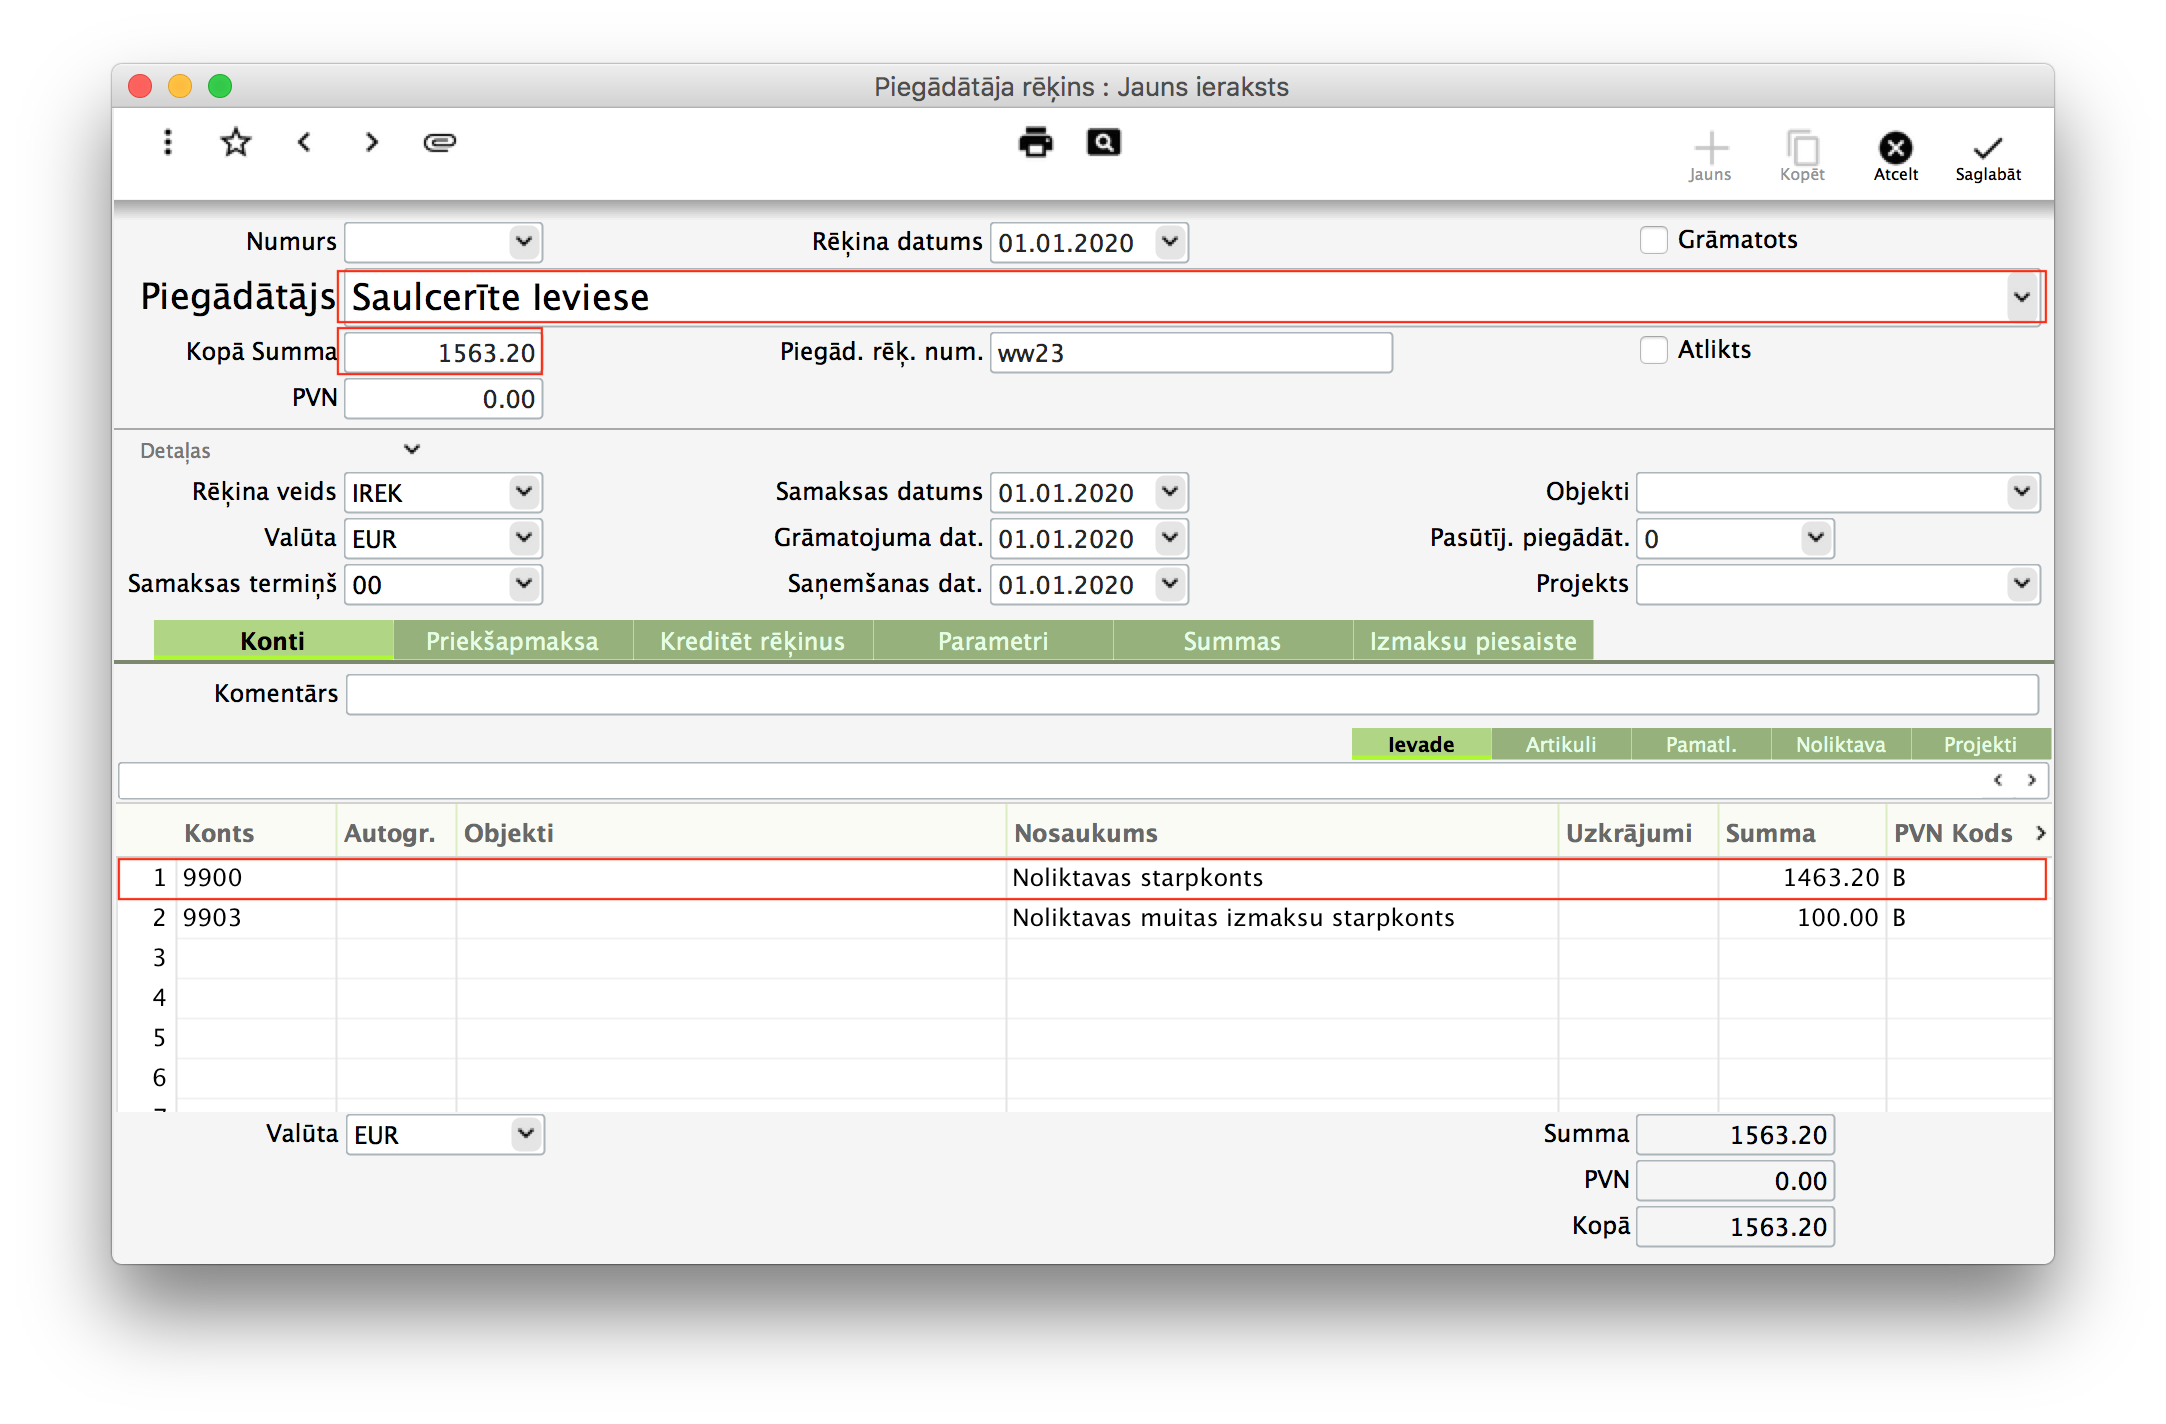Select the Noliktava matrix view
This screenshot has width=2166, height=1424.
point(1841,744)
